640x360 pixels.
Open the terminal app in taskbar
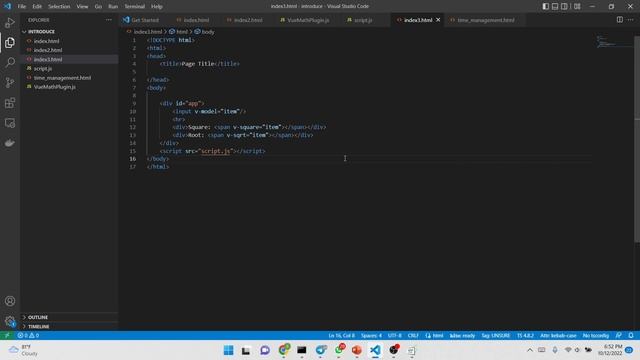[x=302, y=350]
